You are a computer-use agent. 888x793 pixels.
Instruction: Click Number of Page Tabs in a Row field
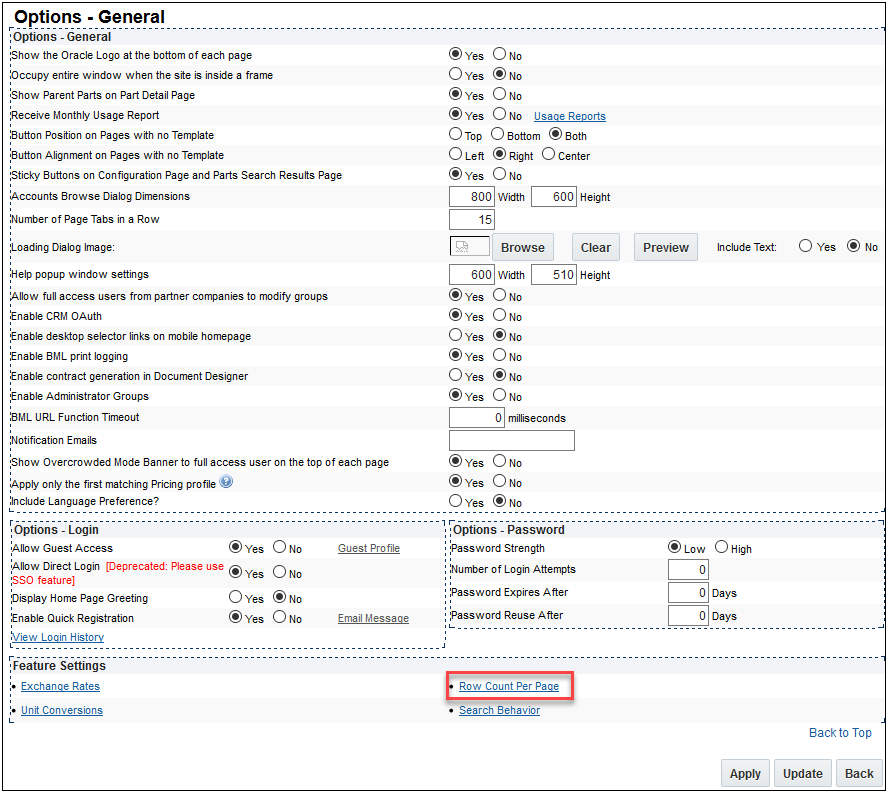pos(471,220)
